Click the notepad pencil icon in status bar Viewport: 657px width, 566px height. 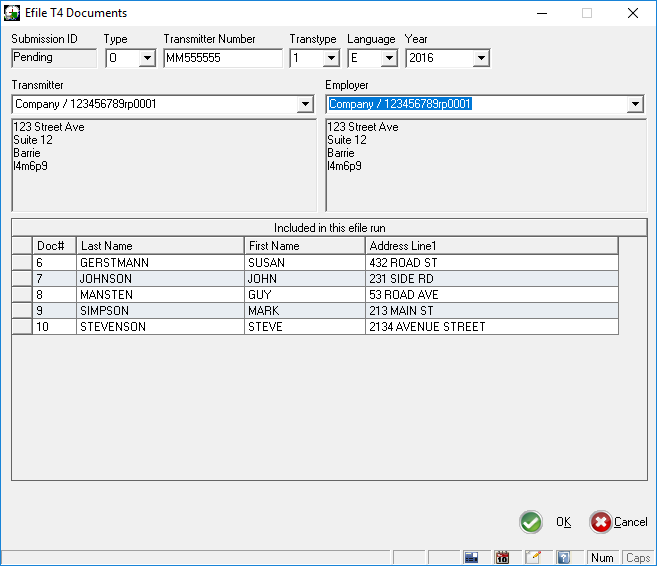[x=533, y=557]
